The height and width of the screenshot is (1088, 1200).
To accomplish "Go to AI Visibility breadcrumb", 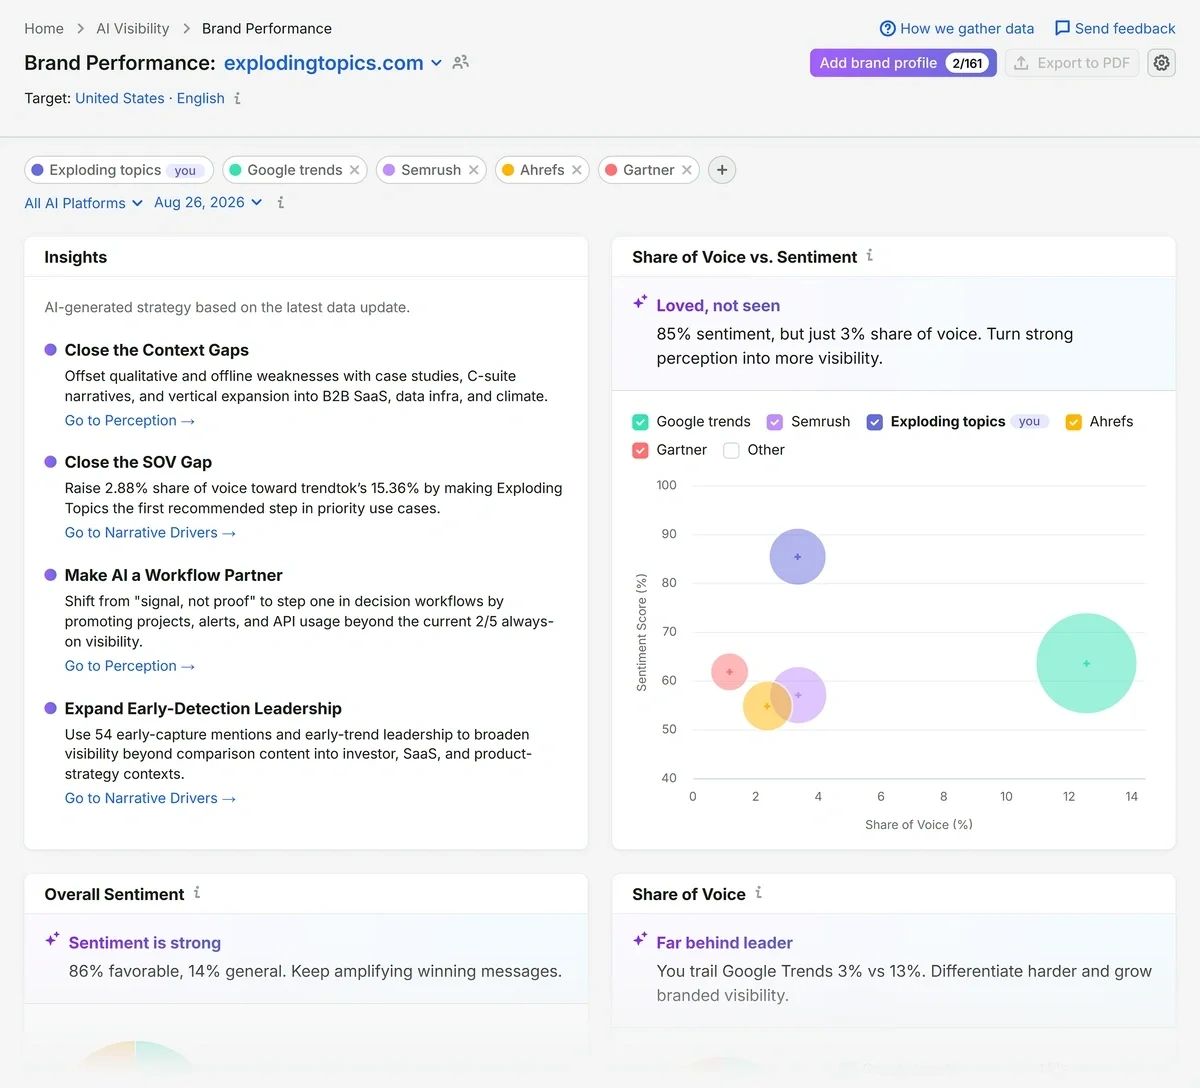I will click(x=133, y=29).
